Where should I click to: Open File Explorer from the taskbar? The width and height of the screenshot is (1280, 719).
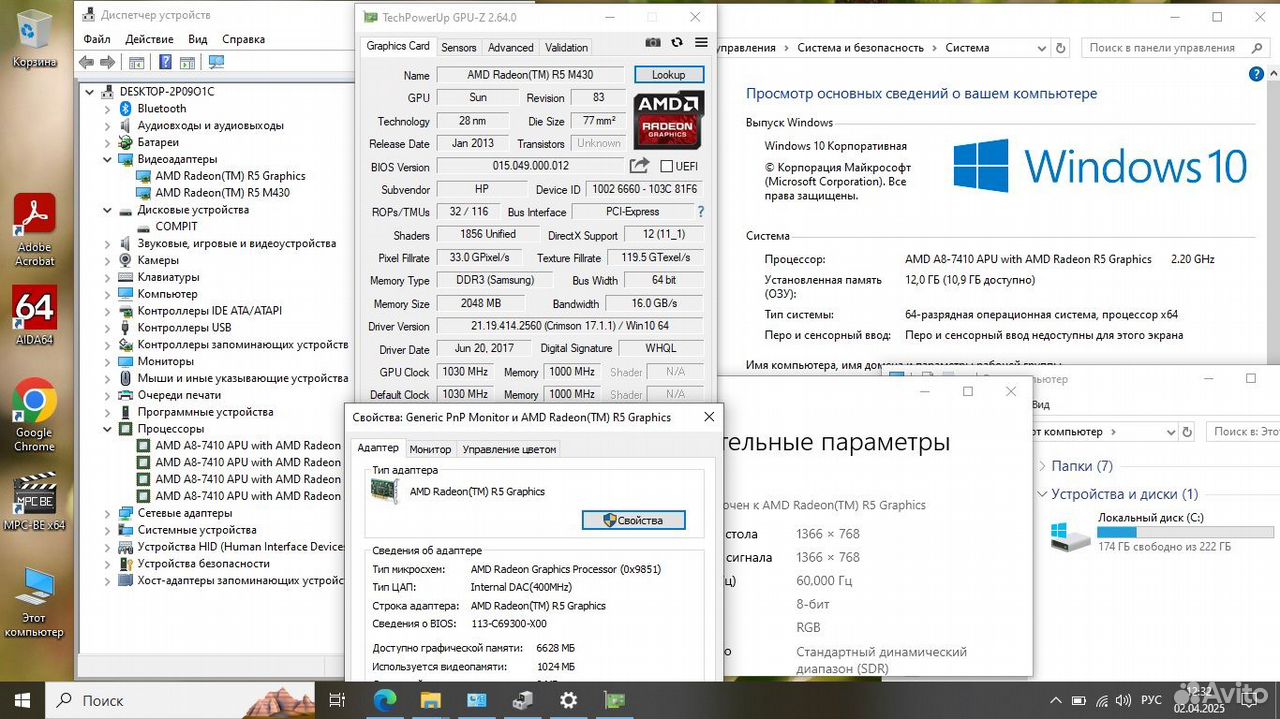pos(430,700)
